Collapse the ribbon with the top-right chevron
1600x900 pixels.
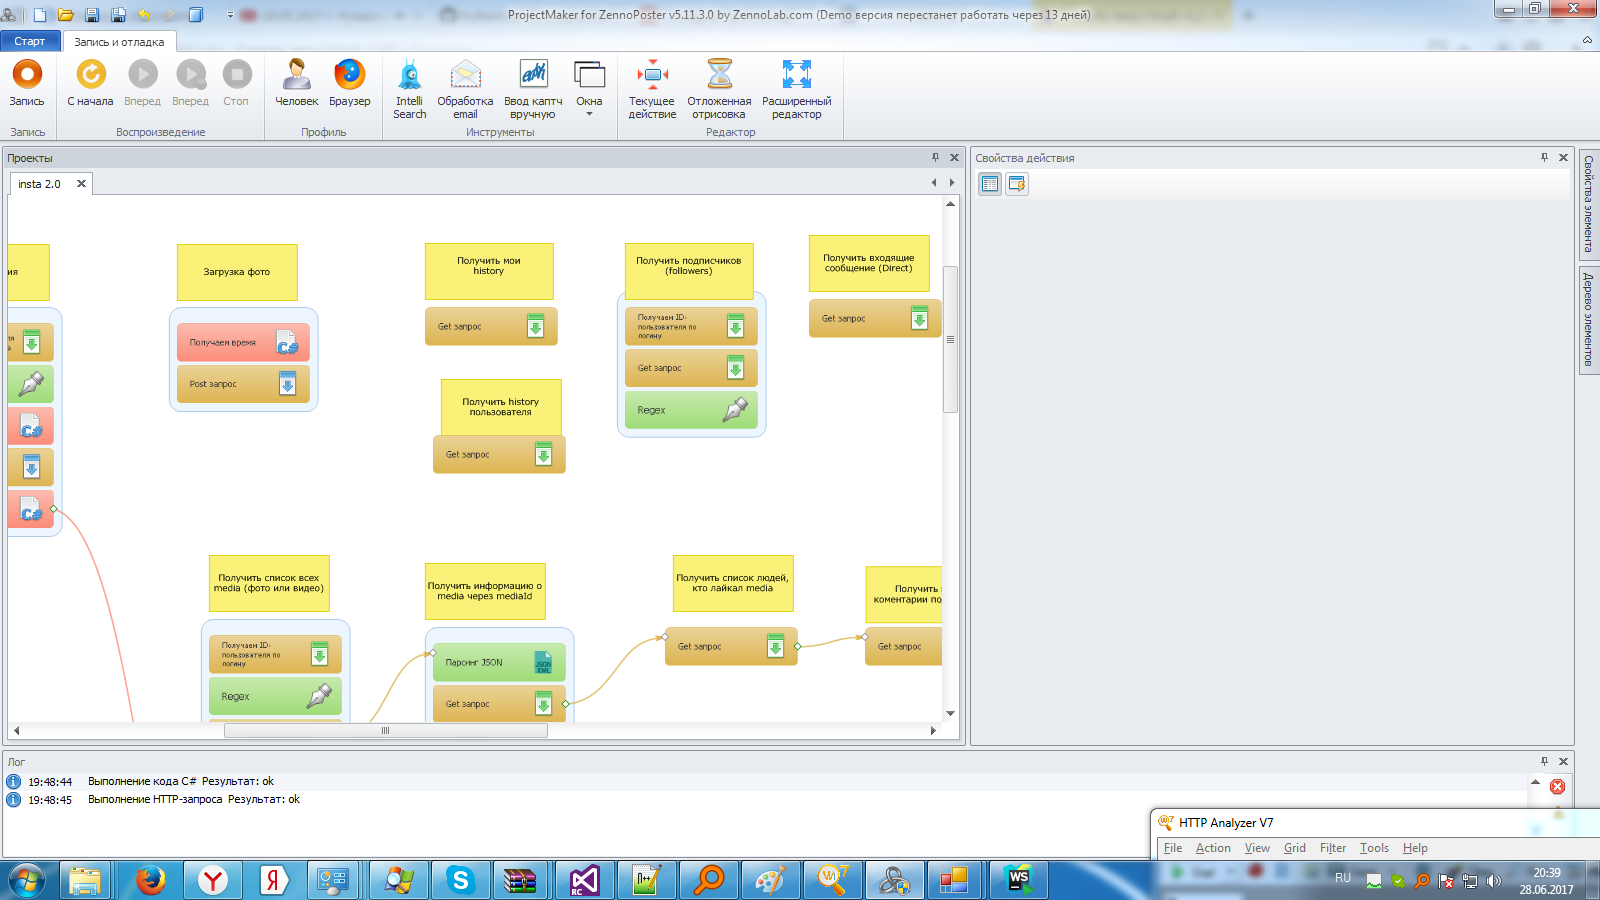pos(1587,40)
